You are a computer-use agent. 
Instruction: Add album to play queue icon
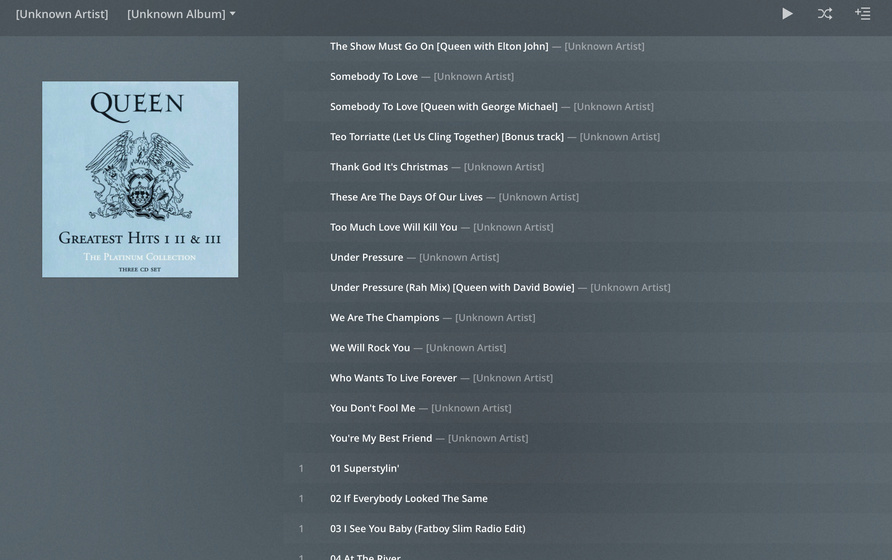tap(862, 14)
